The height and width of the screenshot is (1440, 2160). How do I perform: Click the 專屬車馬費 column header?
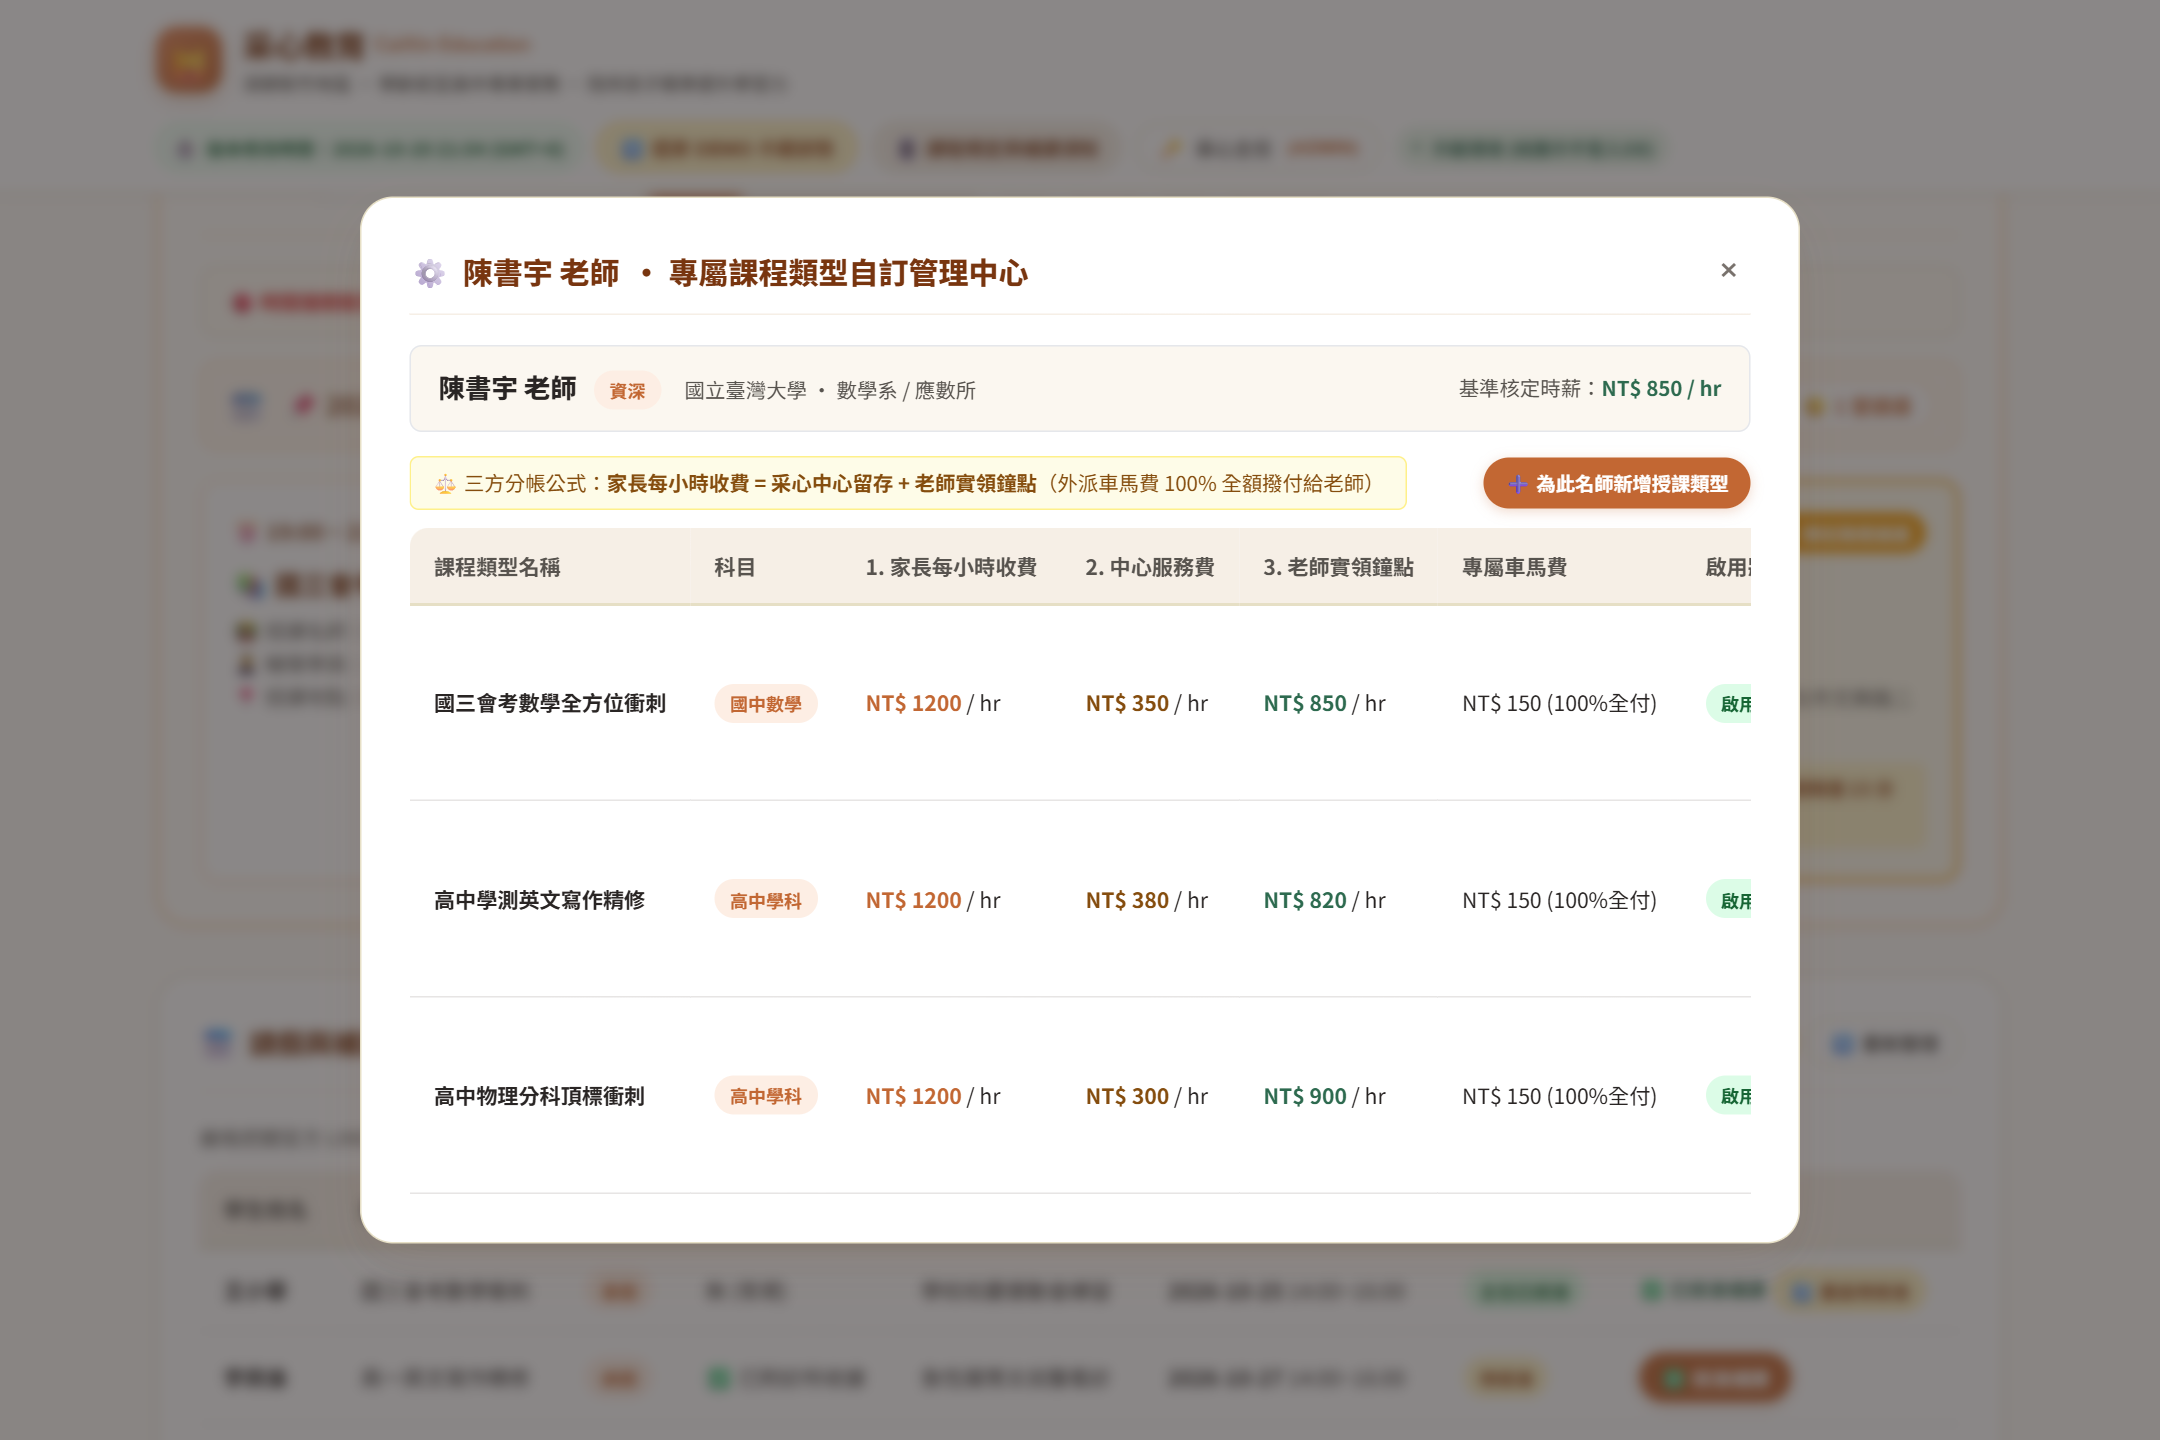pos(1514,567)
